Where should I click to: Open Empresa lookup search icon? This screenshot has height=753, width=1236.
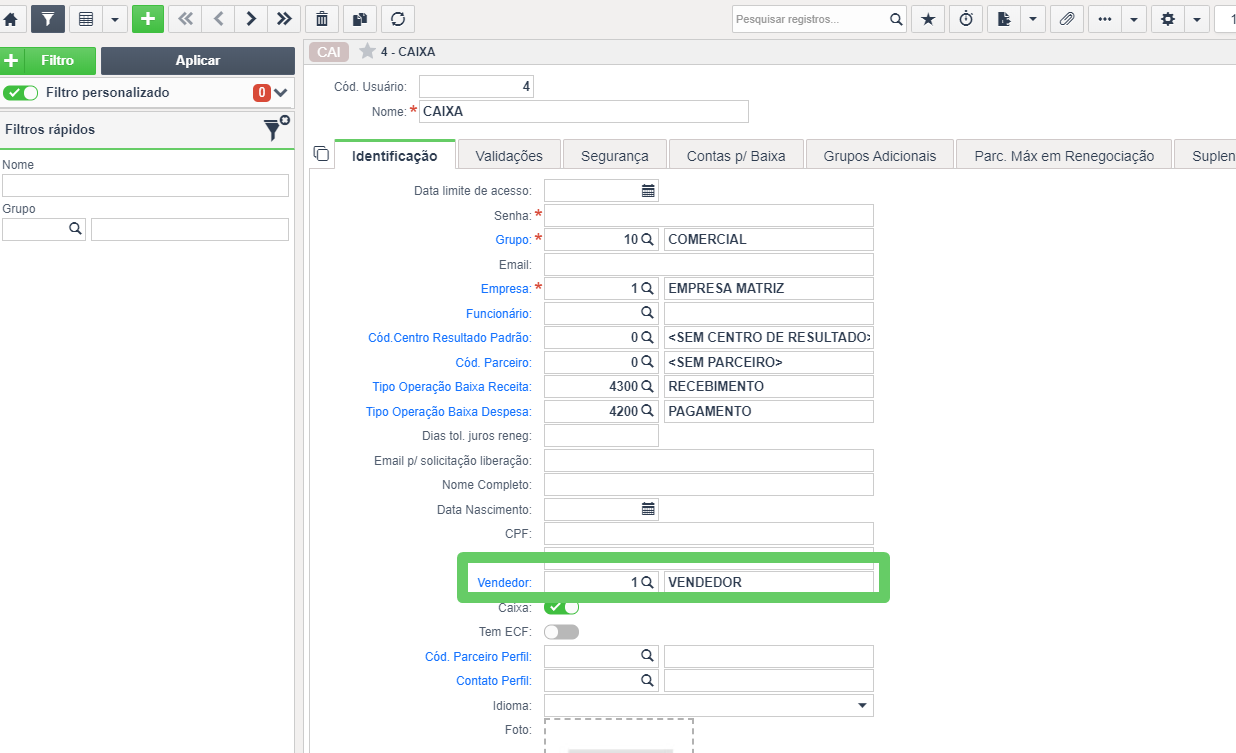tap(648, 288)
